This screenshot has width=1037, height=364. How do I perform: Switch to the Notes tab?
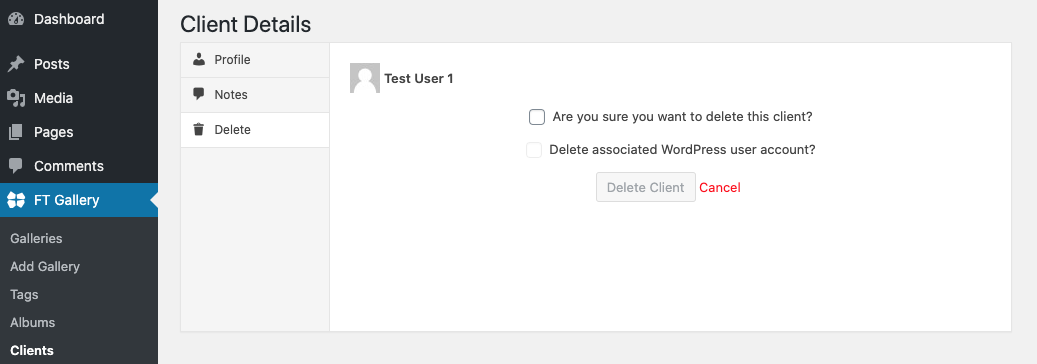[x=255, y=95]
